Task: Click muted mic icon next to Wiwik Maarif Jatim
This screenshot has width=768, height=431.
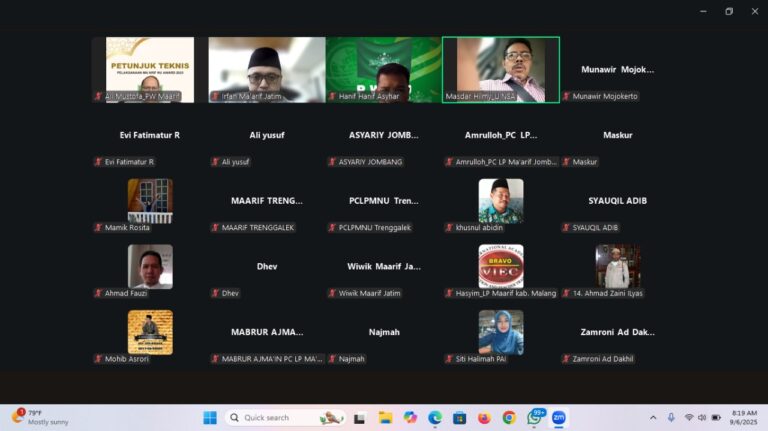Action: click(x=332, y=293)
